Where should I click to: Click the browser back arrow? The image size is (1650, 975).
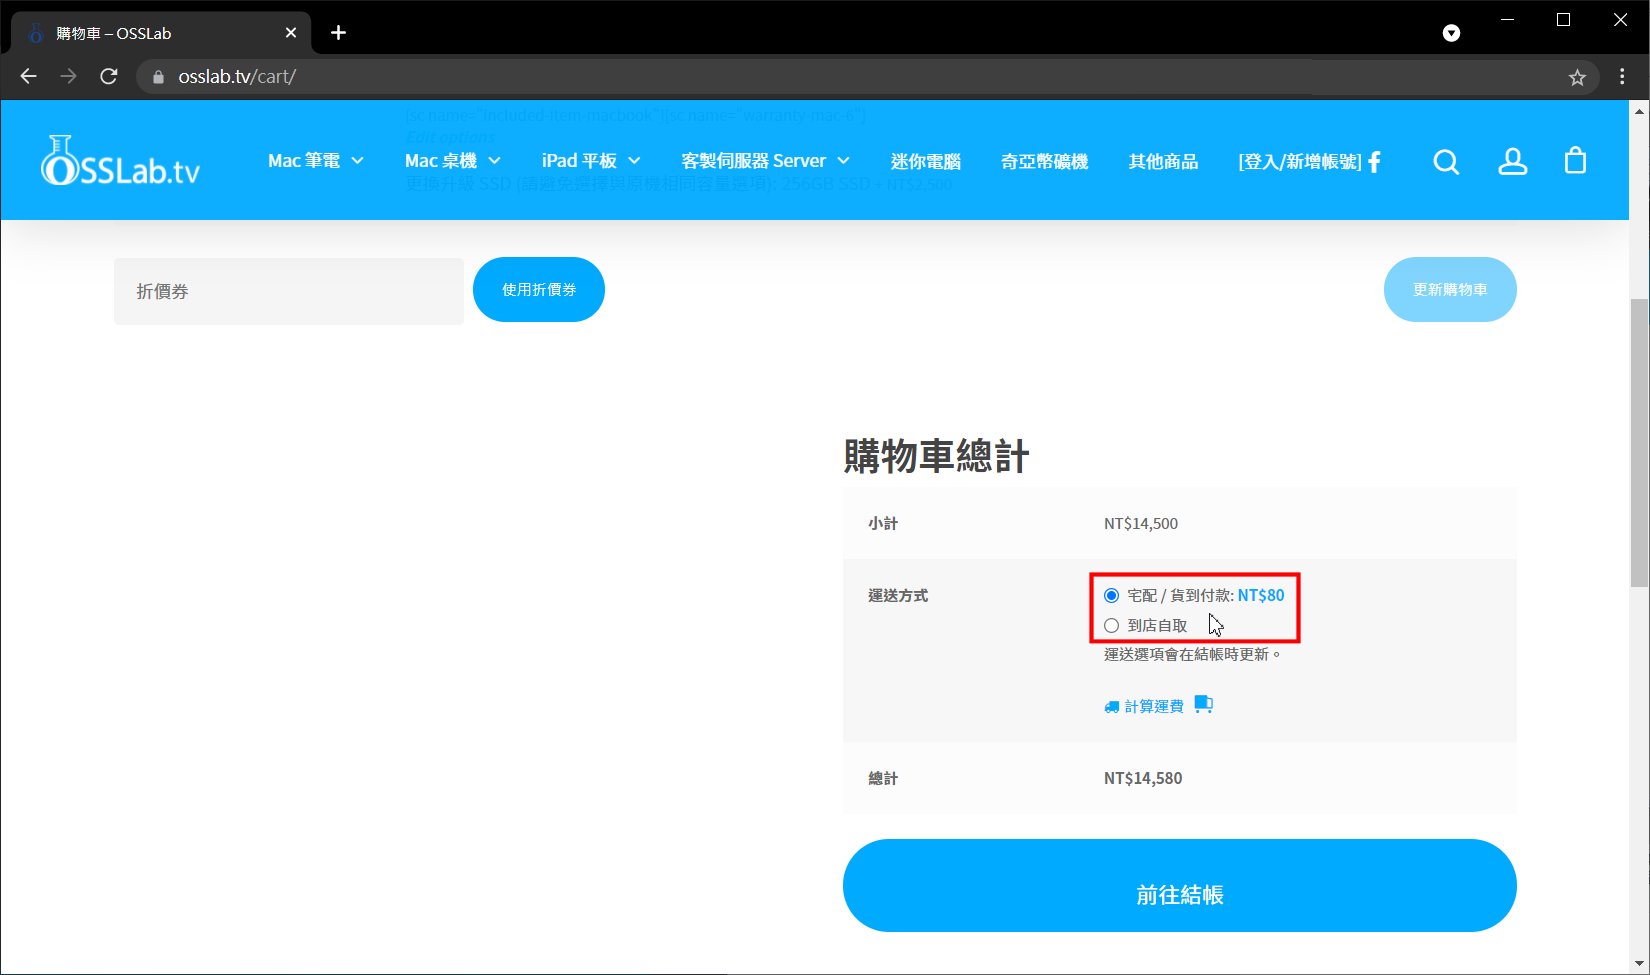click(29, 77)
